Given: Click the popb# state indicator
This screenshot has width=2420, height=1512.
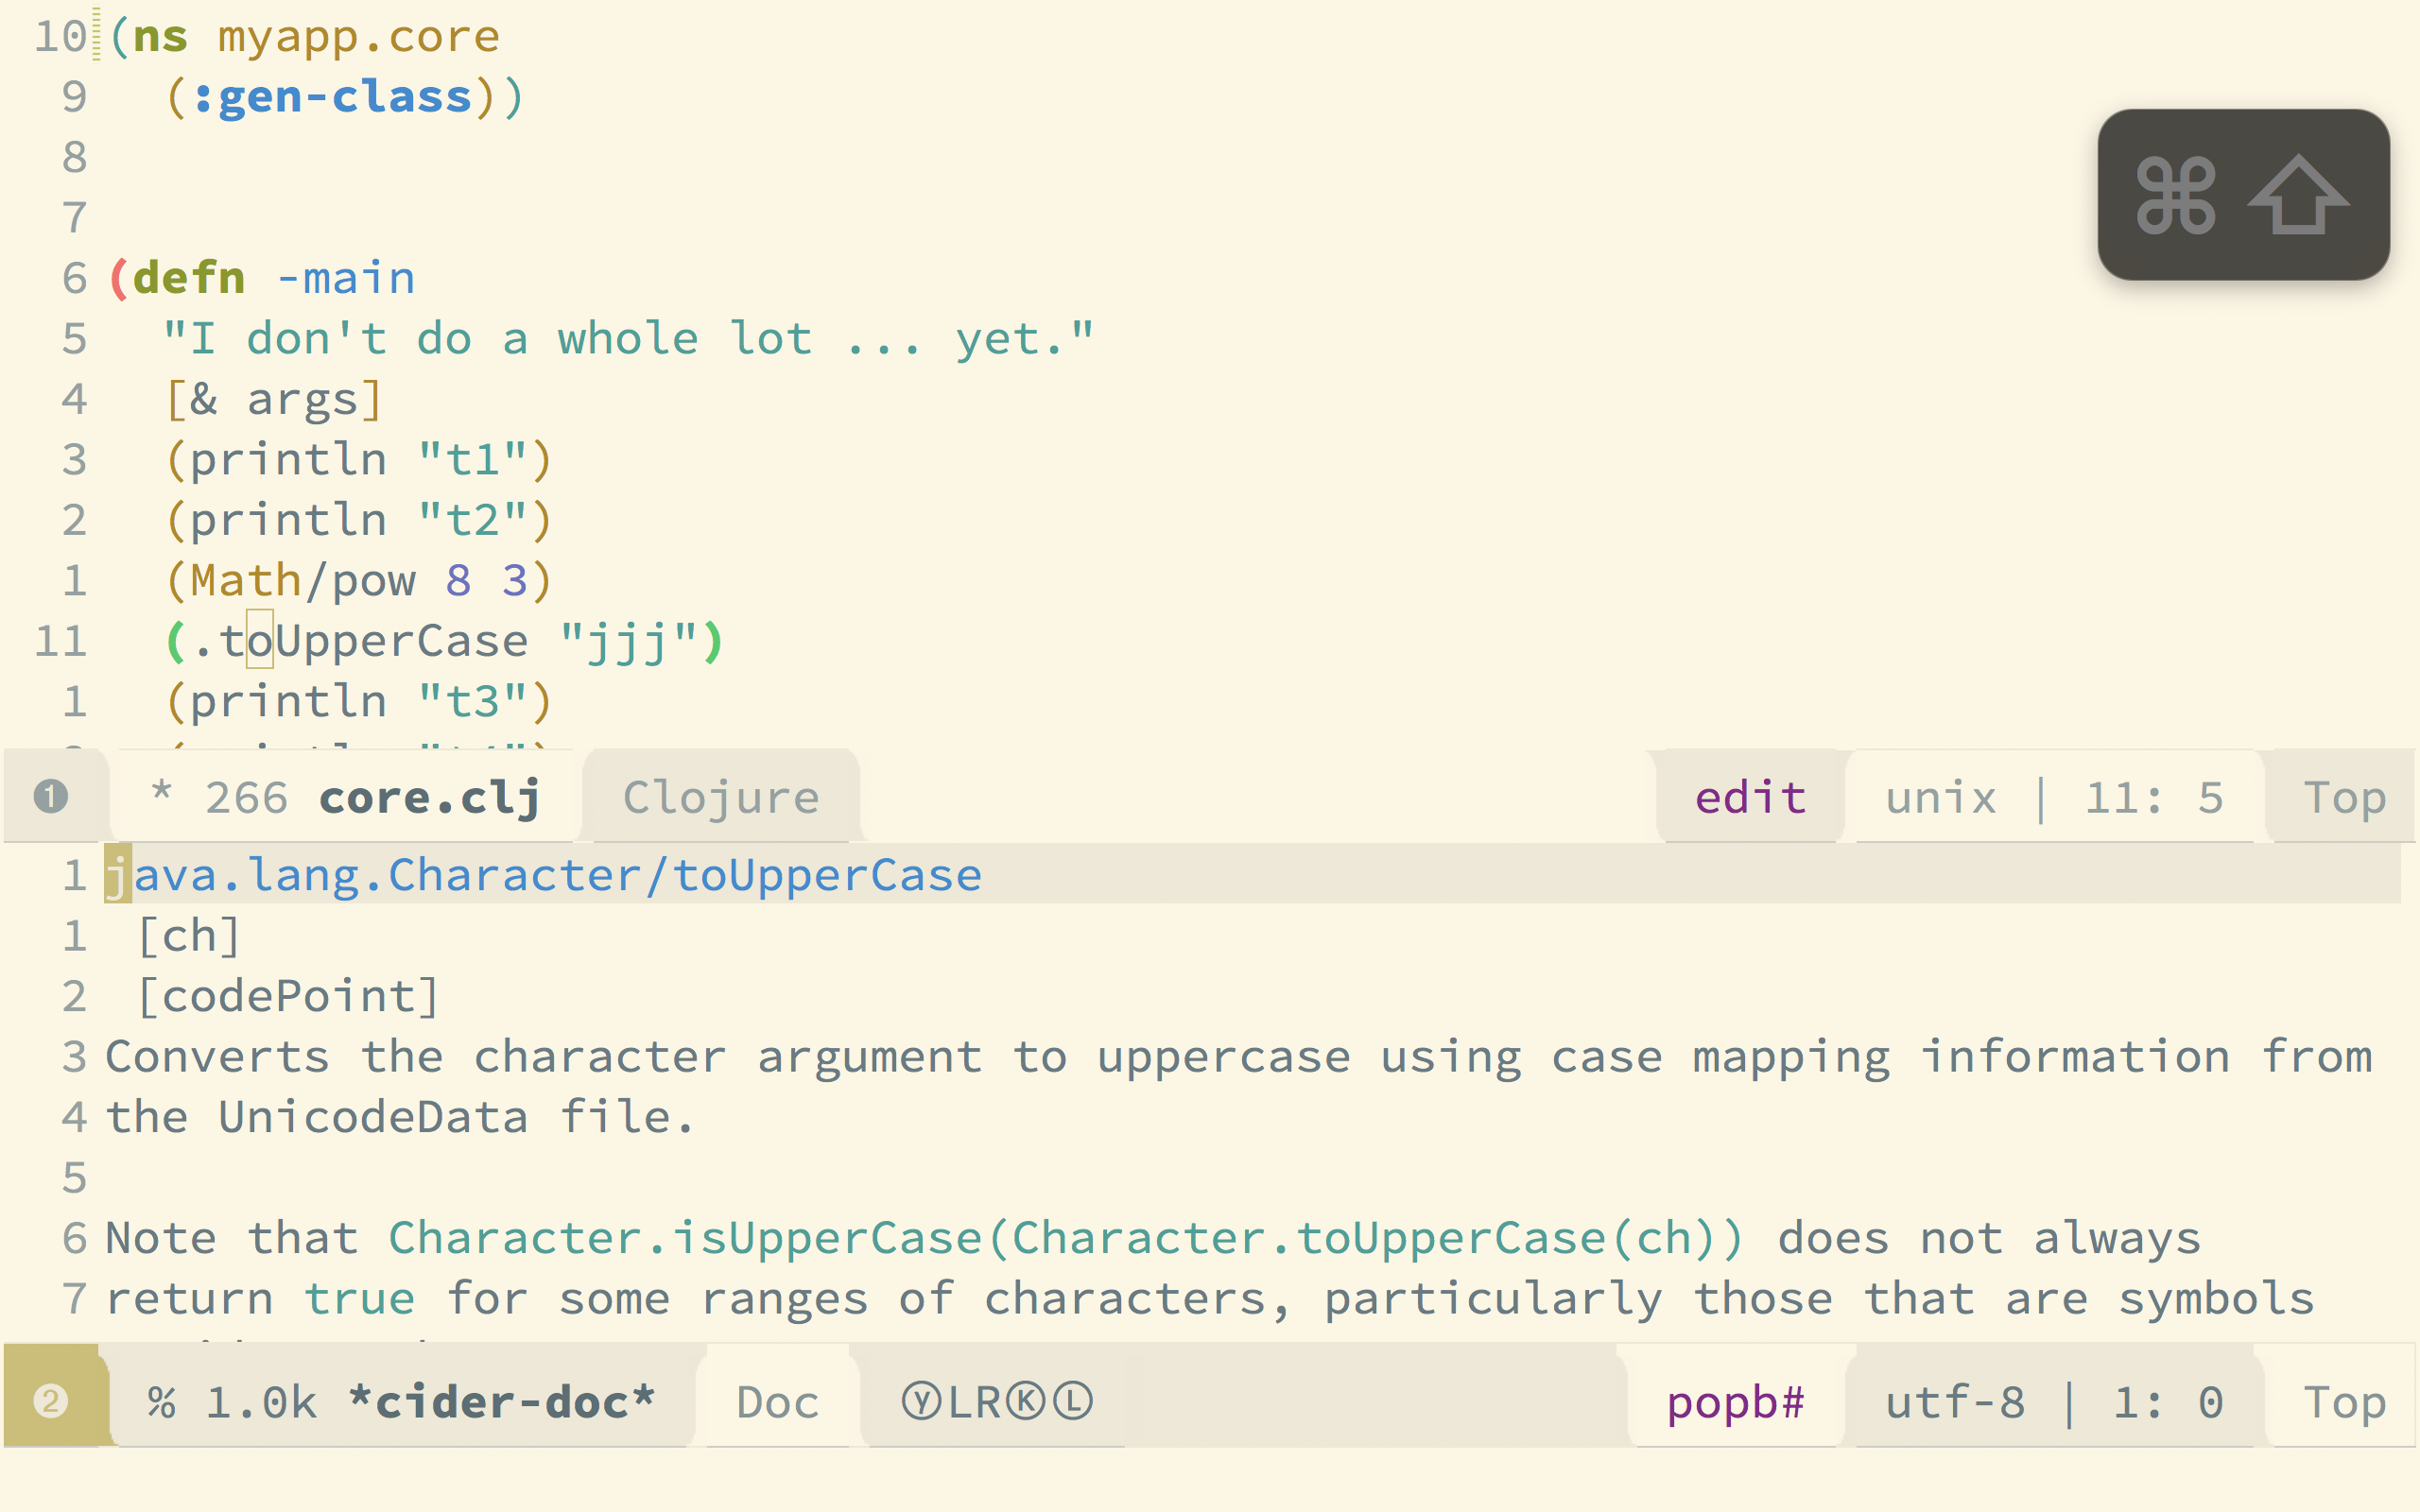Looking at the screenshot, I should pos(1735,1403).
